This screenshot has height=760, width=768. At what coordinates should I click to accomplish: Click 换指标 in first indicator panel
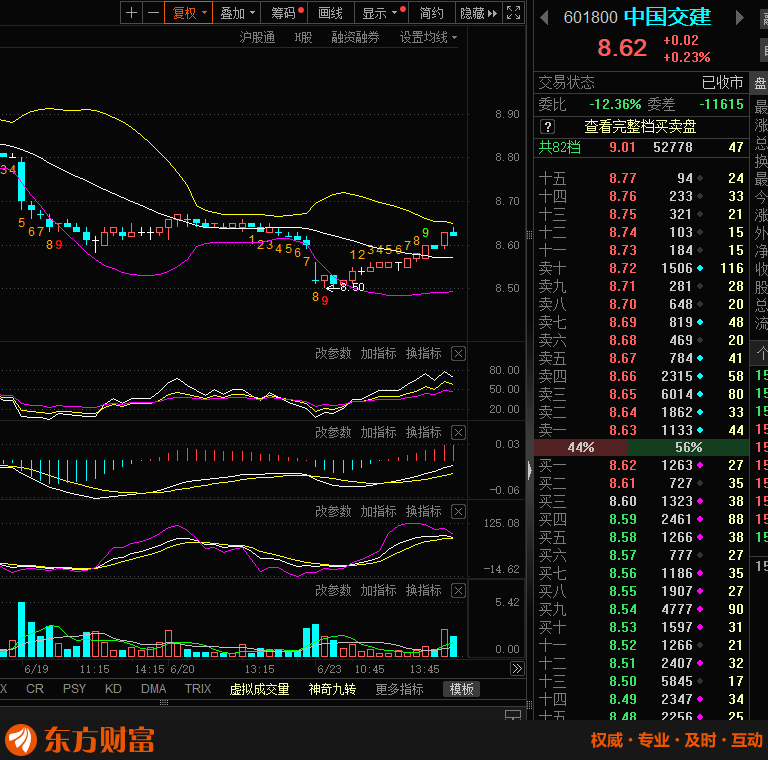pos(423,353)
